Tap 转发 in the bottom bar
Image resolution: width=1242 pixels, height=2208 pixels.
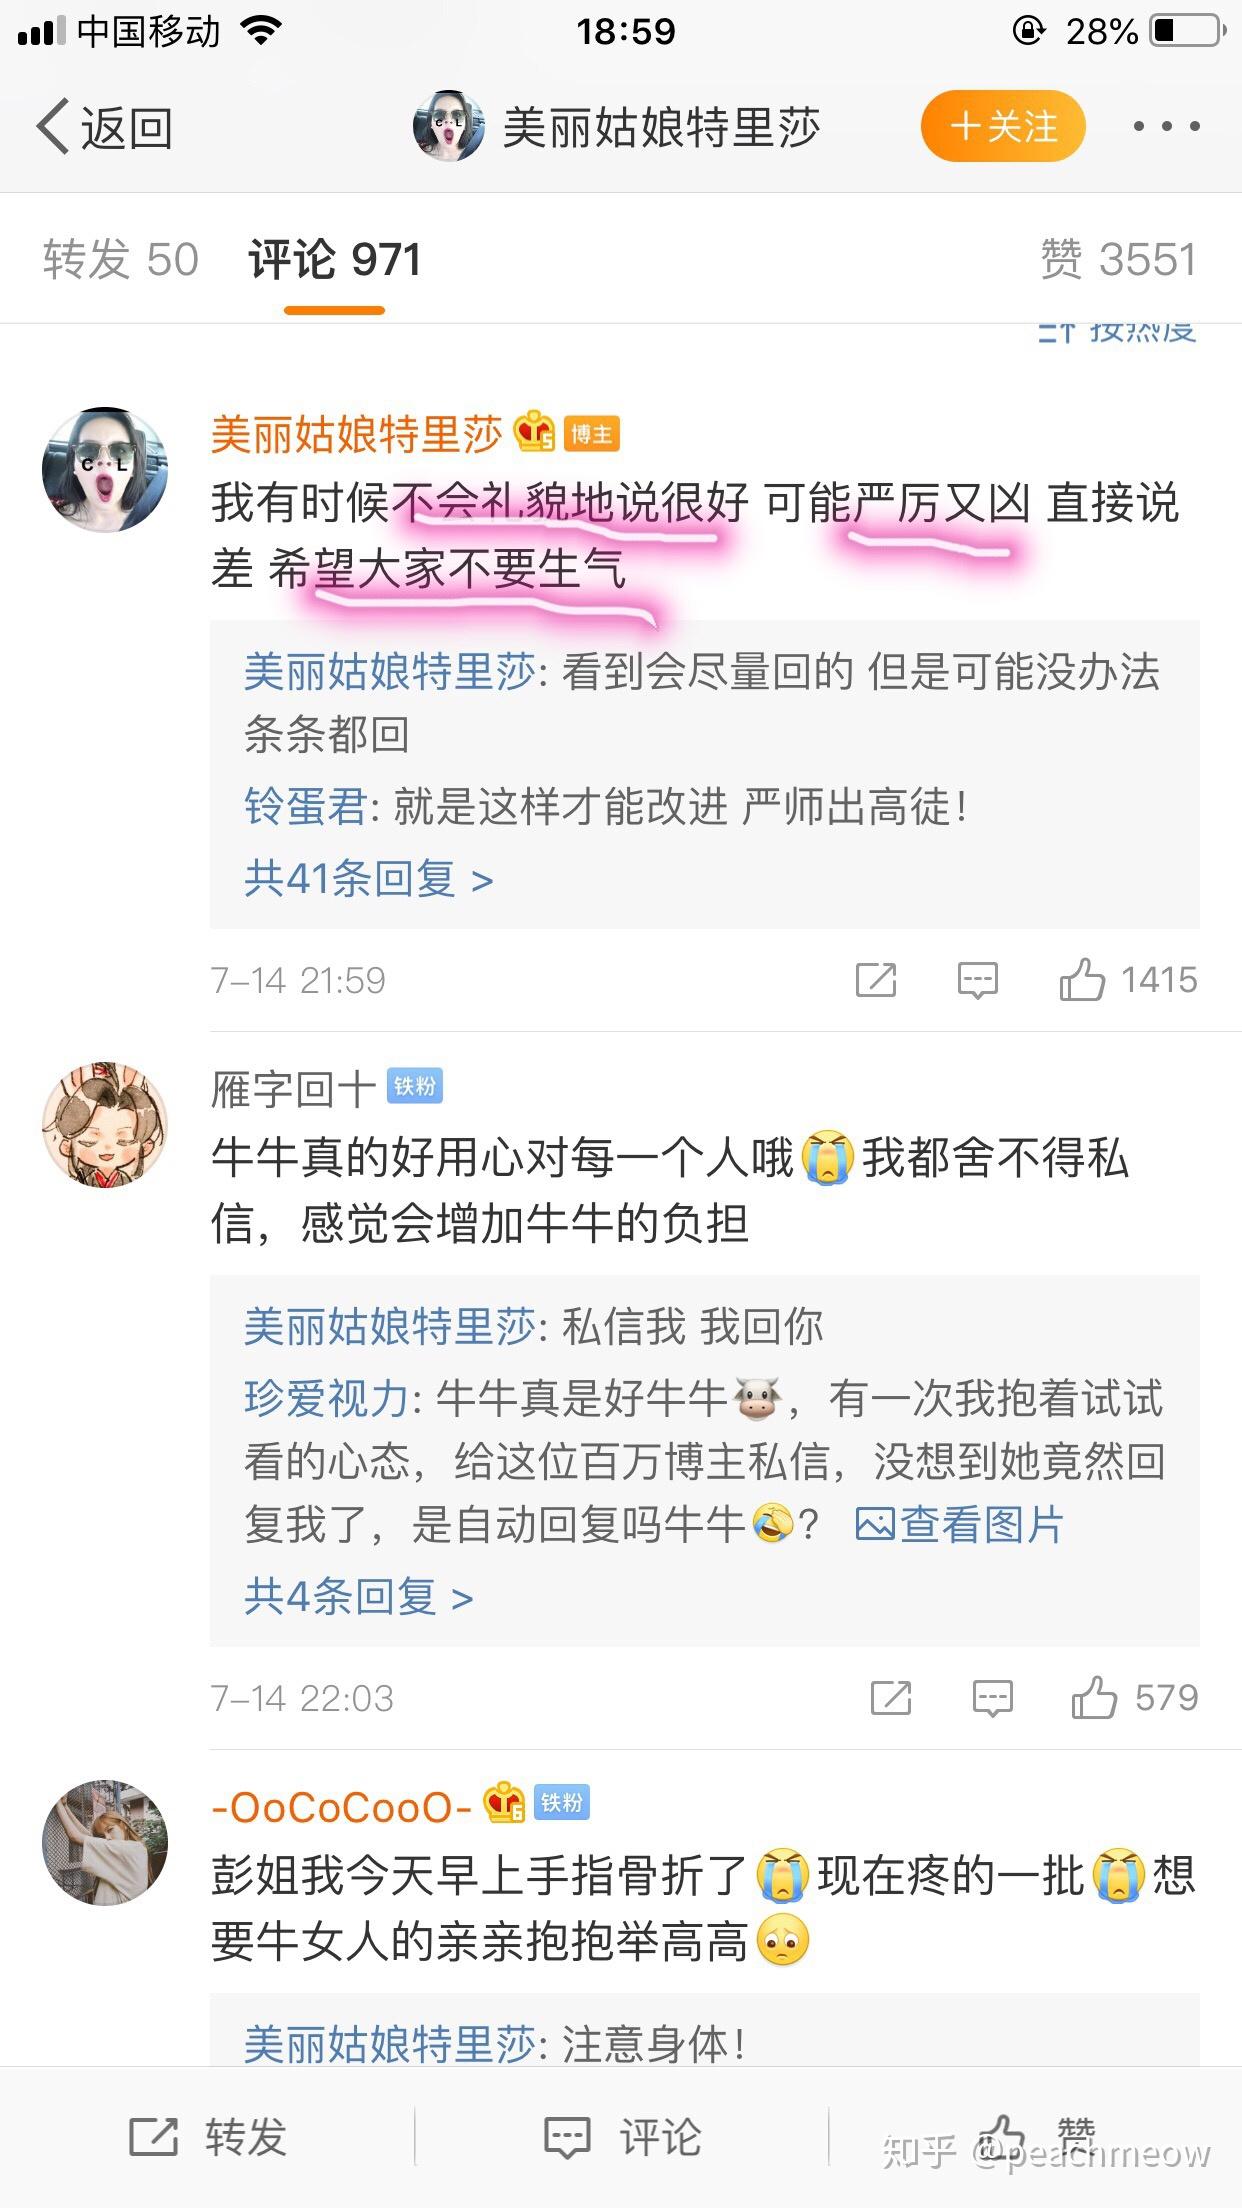[x=208, y=2137]
